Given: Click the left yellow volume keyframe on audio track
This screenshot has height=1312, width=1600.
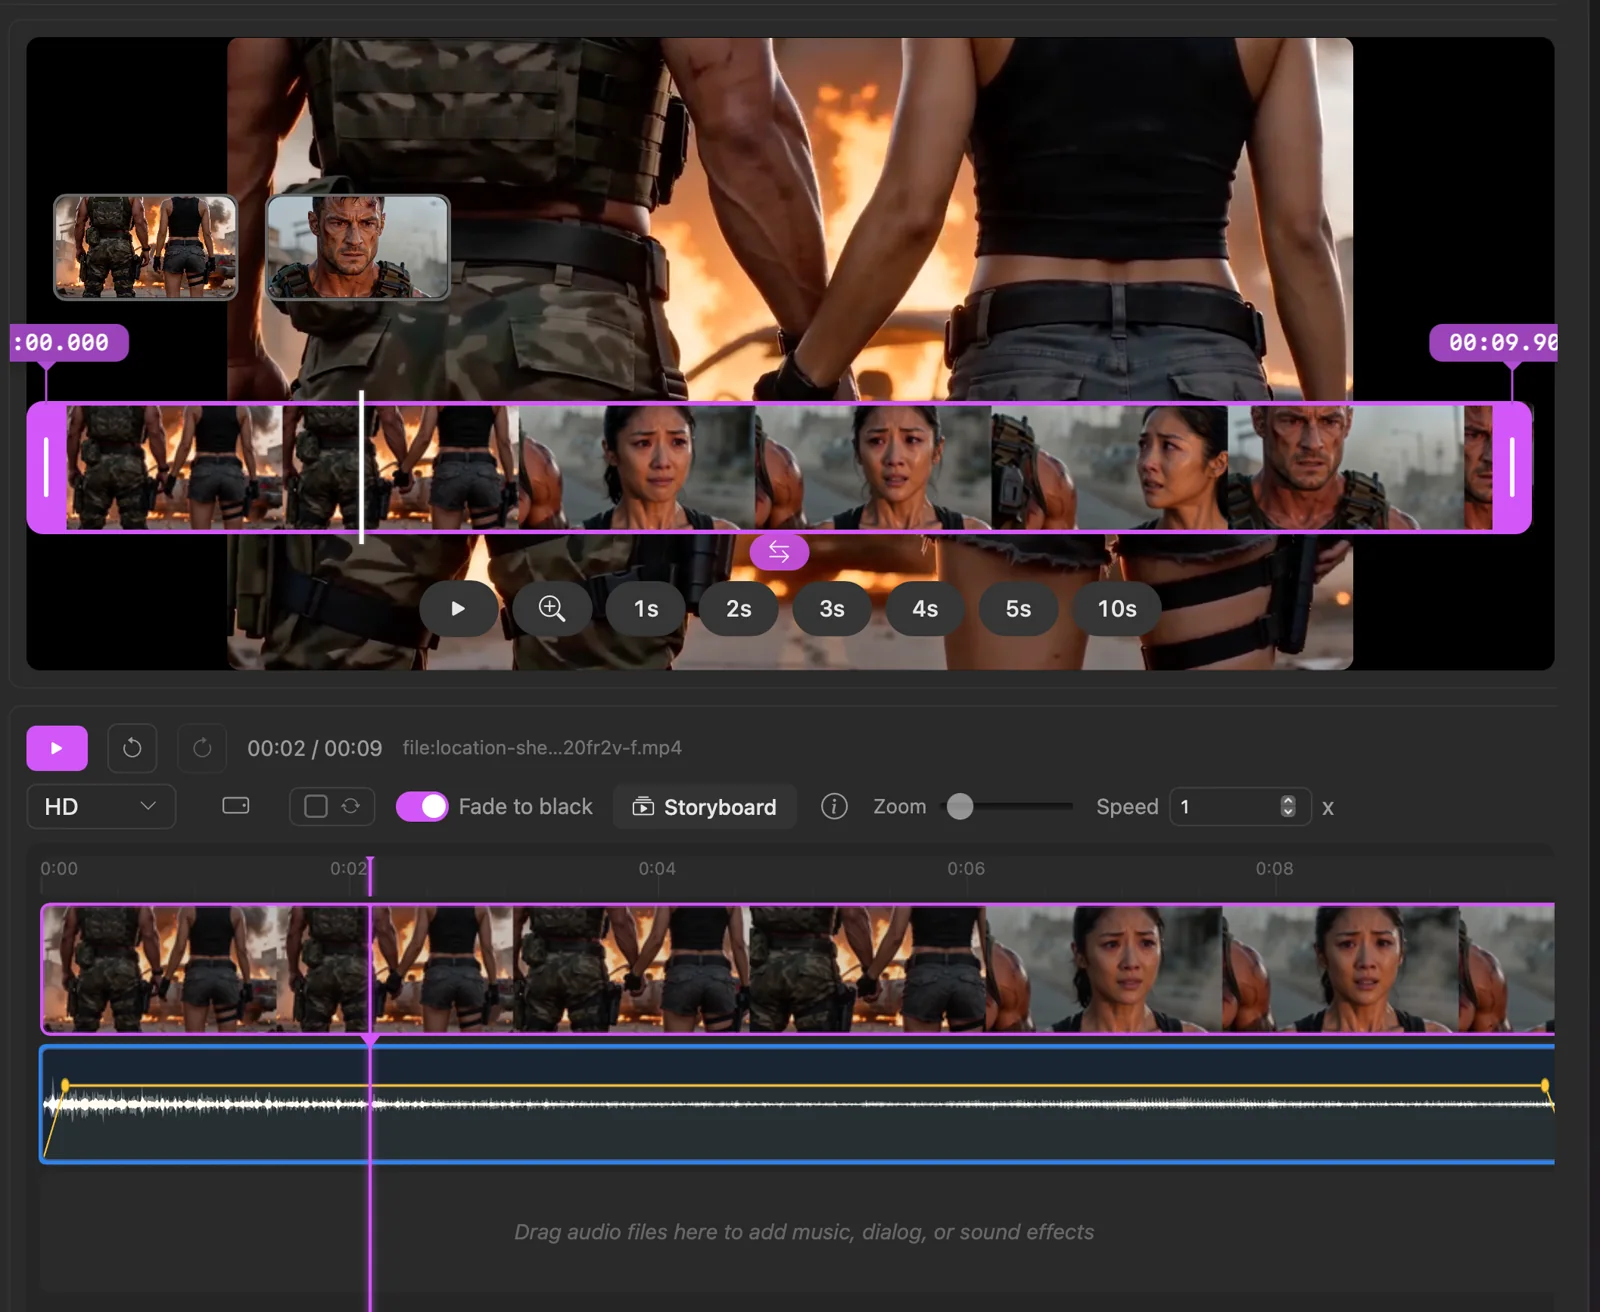Looking at the screenshot, I should [65, 1085].
